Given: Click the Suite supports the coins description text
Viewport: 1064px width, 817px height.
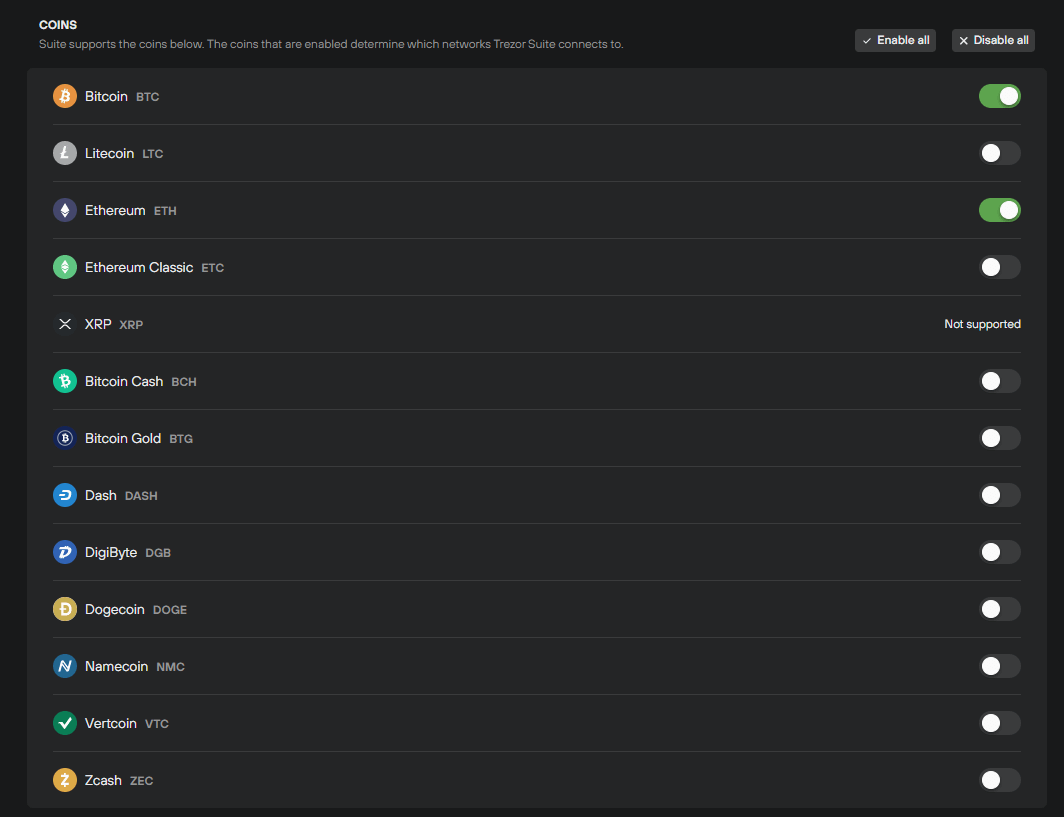Looking at the screenshot, I should [331, 44].
